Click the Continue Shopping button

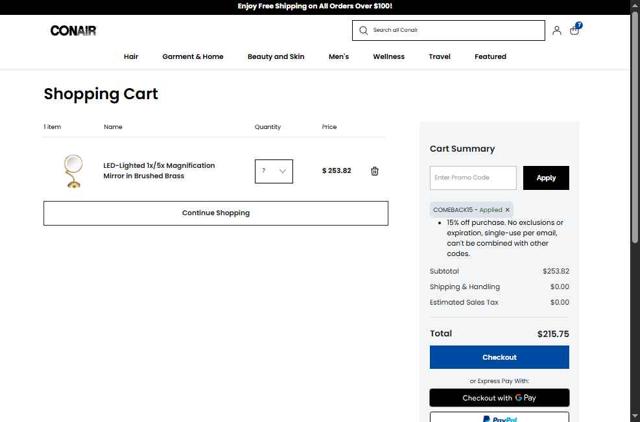tap(216, 213)
